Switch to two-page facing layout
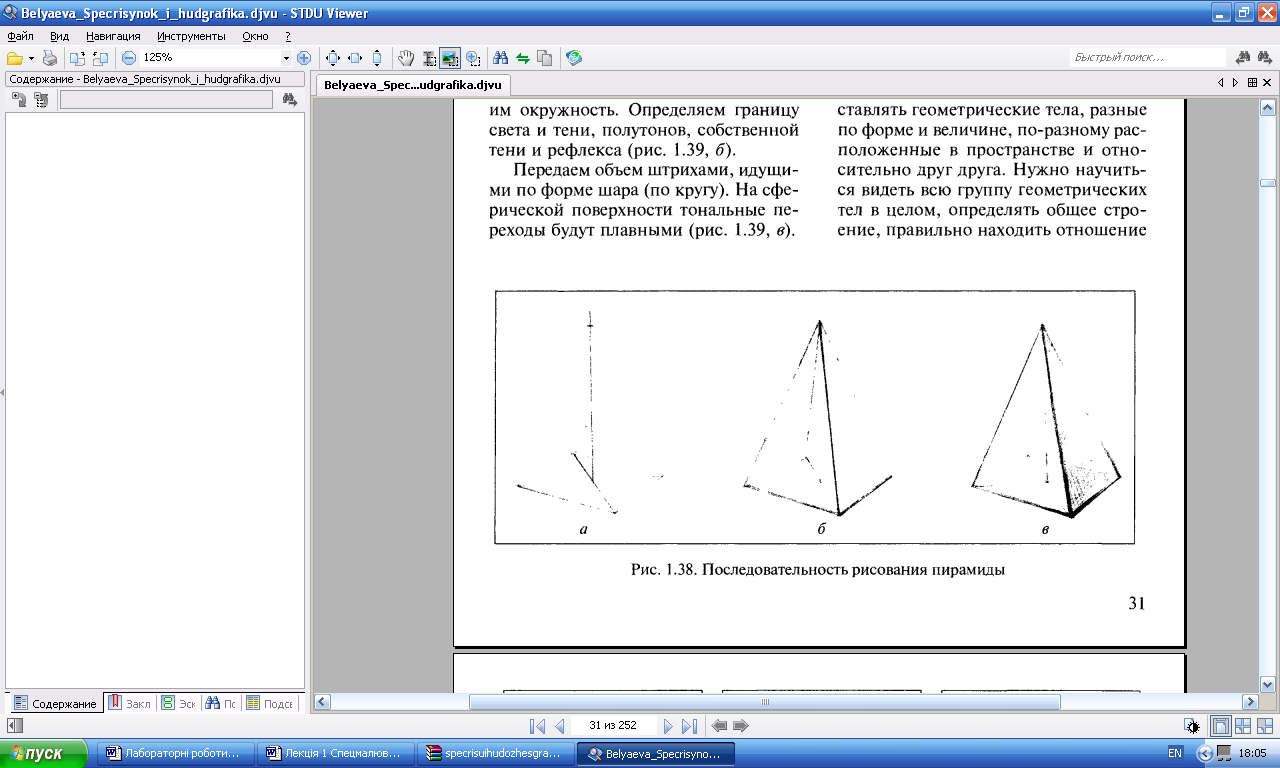The height and width of the screenshot is (768, 1280). (x=1243, y=726)
